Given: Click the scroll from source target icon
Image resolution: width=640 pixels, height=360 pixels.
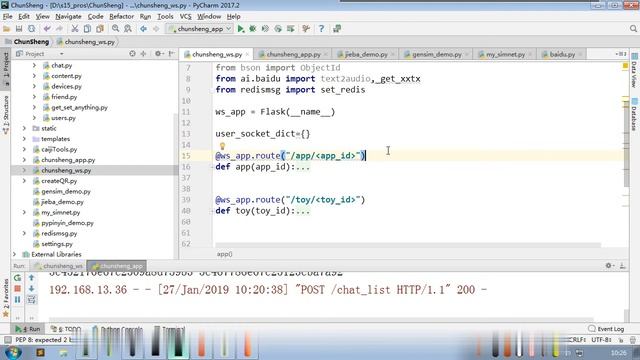Looking at the screenshot, I should [132, 53].
